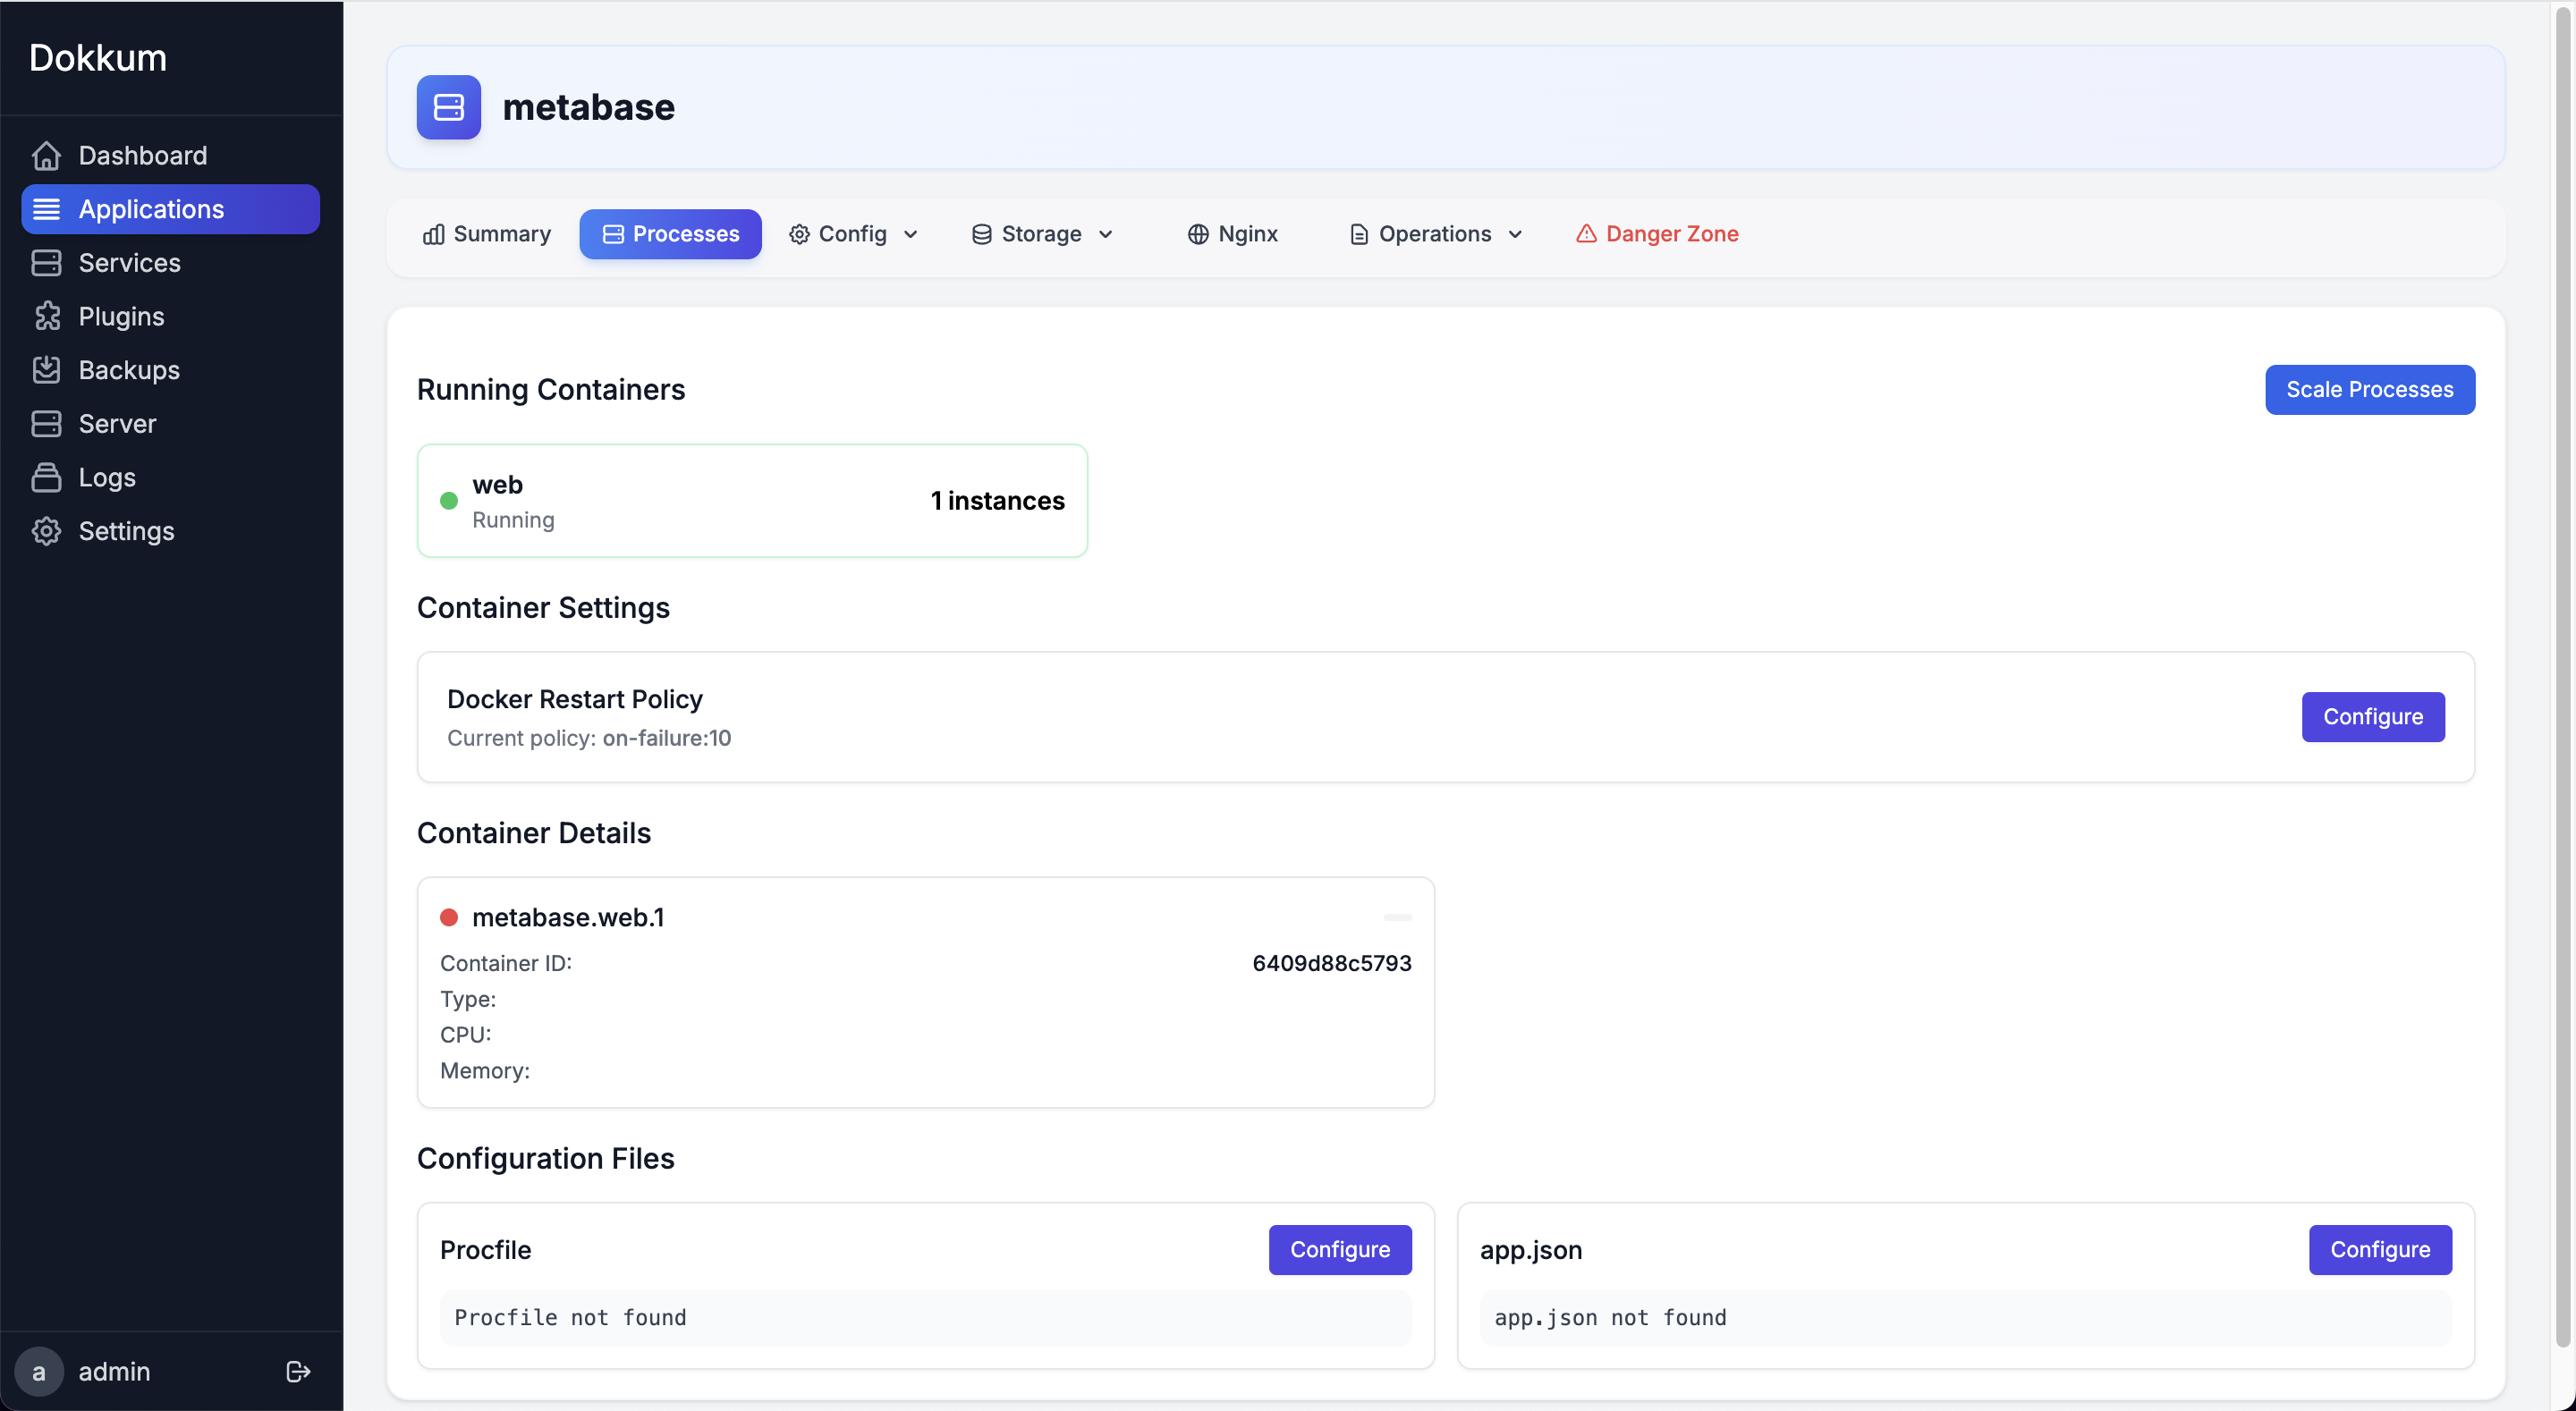Expand the Operations dropdown
2576x1411 pixels.
[x=1434, y=233]
